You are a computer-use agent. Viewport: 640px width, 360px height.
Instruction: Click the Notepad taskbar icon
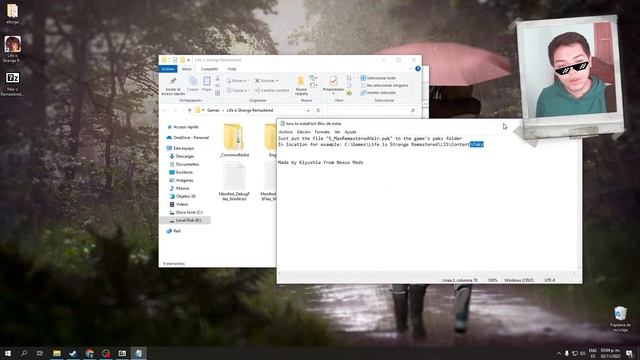coord(138,353)
